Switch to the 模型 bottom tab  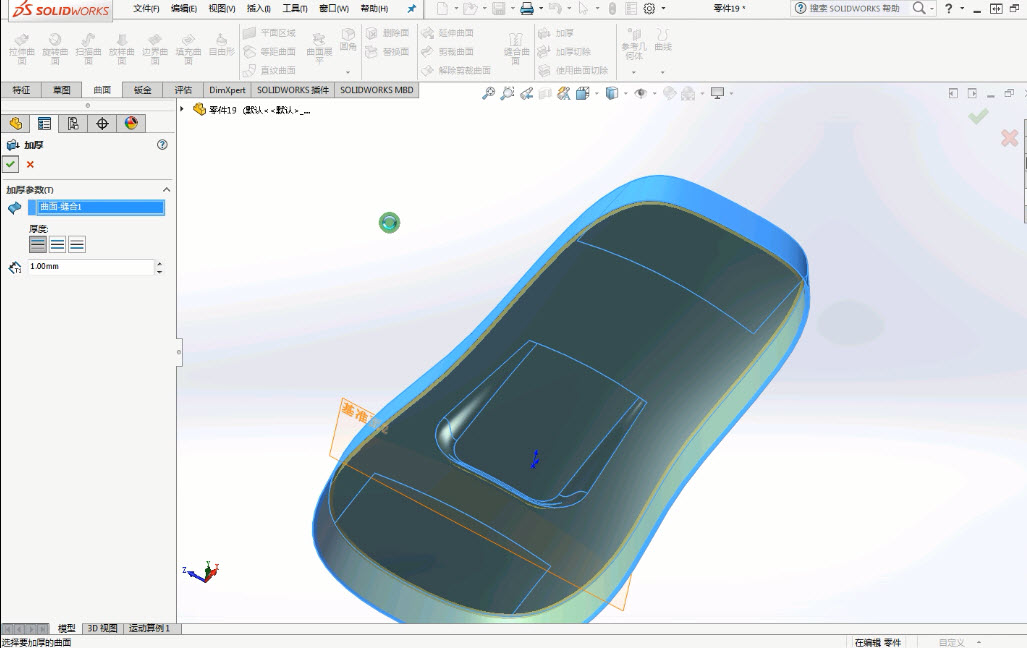tap(66, 628)
